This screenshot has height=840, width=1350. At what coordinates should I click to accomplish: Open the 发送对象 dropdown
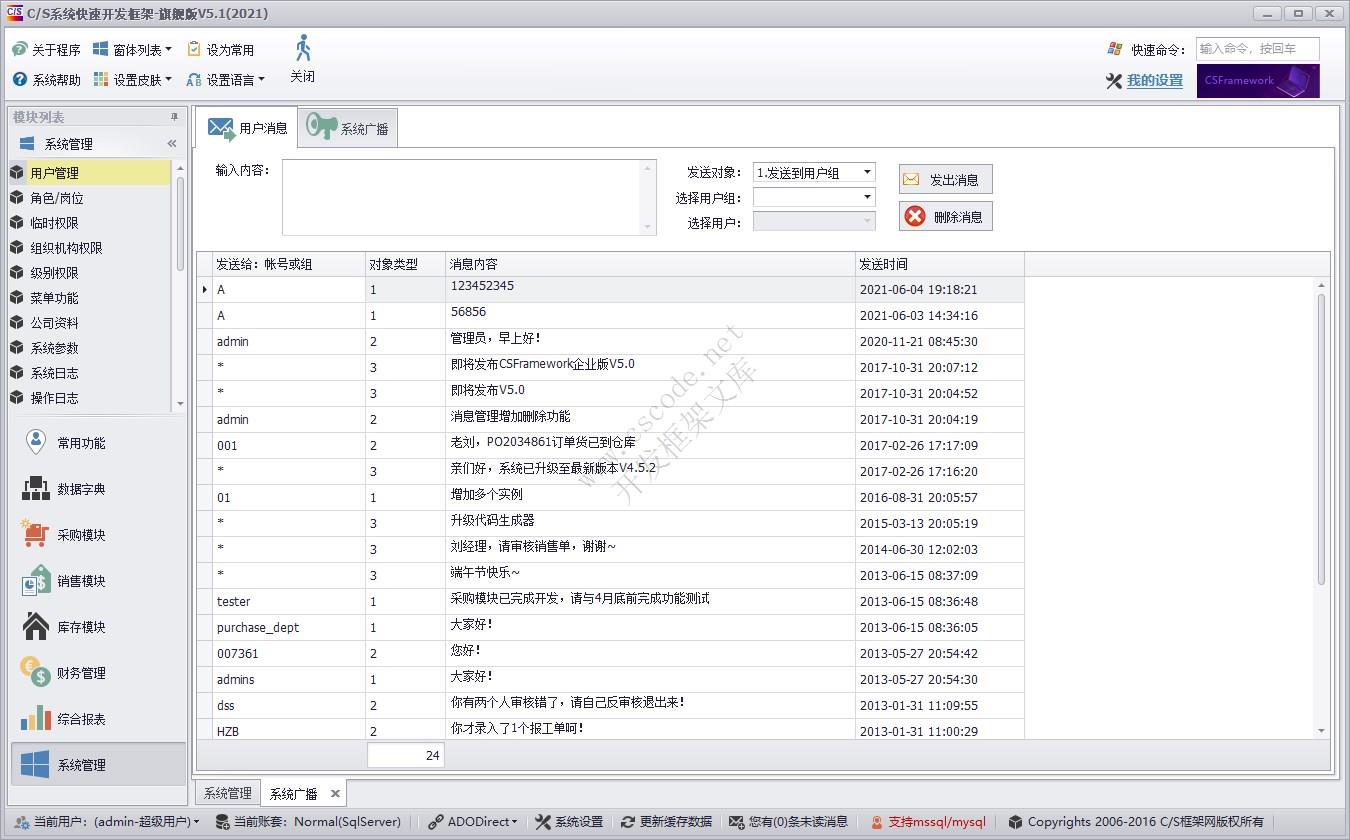pos(866,171)
